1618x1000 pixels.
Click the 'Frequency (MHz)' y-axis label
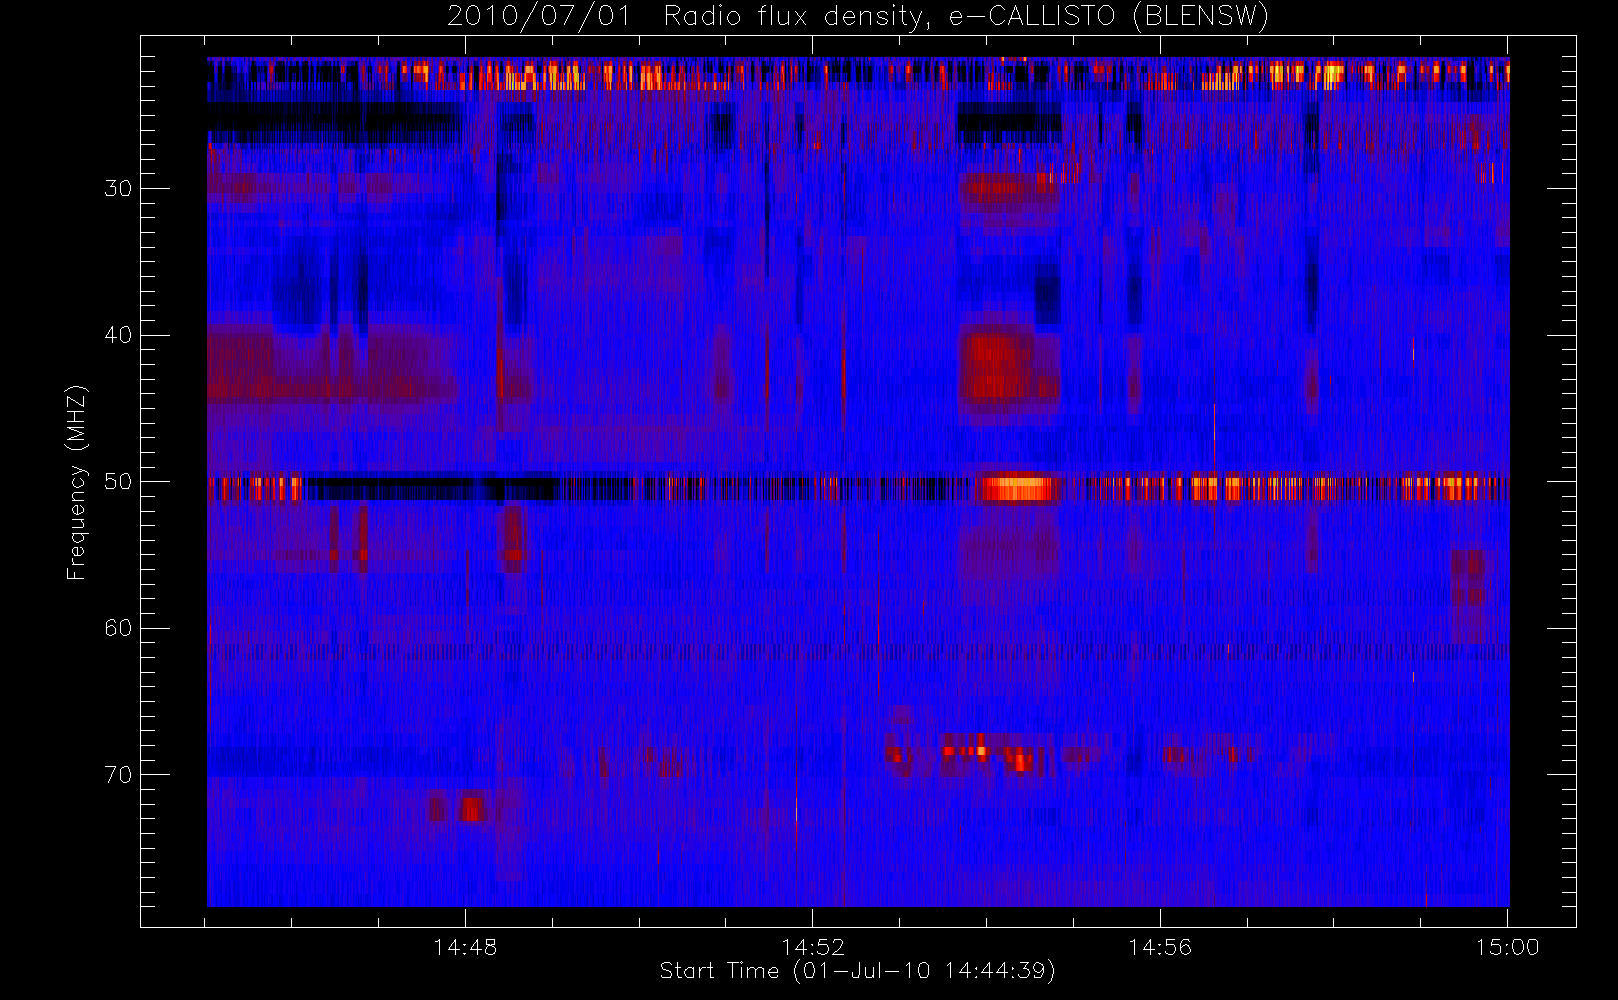click(77, 482)
